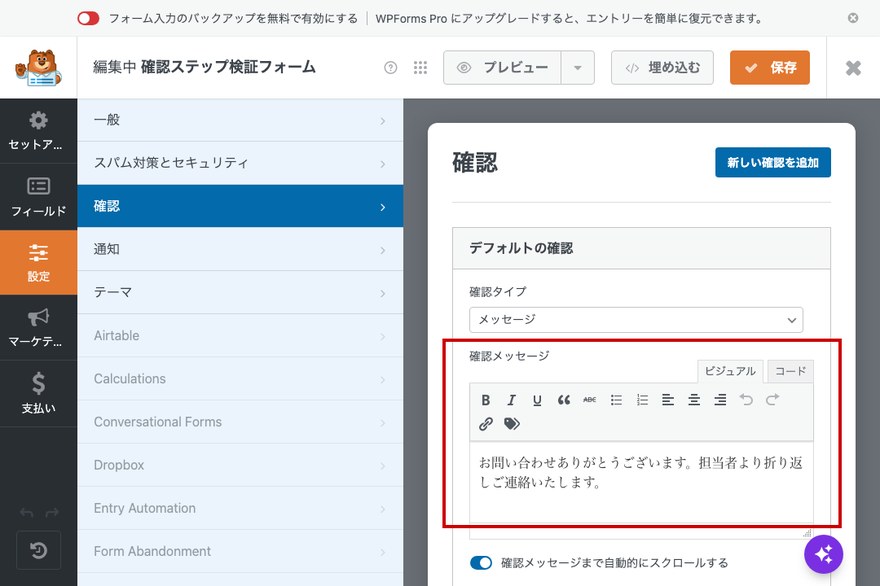Apply underline formatting

click(537, 400)
